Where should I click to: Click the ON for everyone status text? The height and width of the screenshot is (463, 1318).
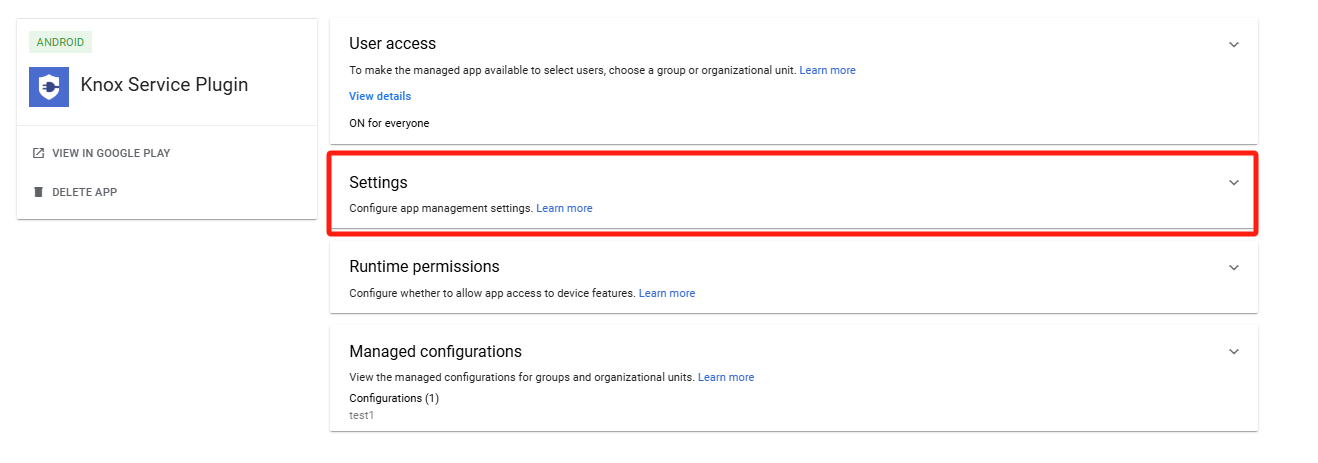click(x=389, y=123)
